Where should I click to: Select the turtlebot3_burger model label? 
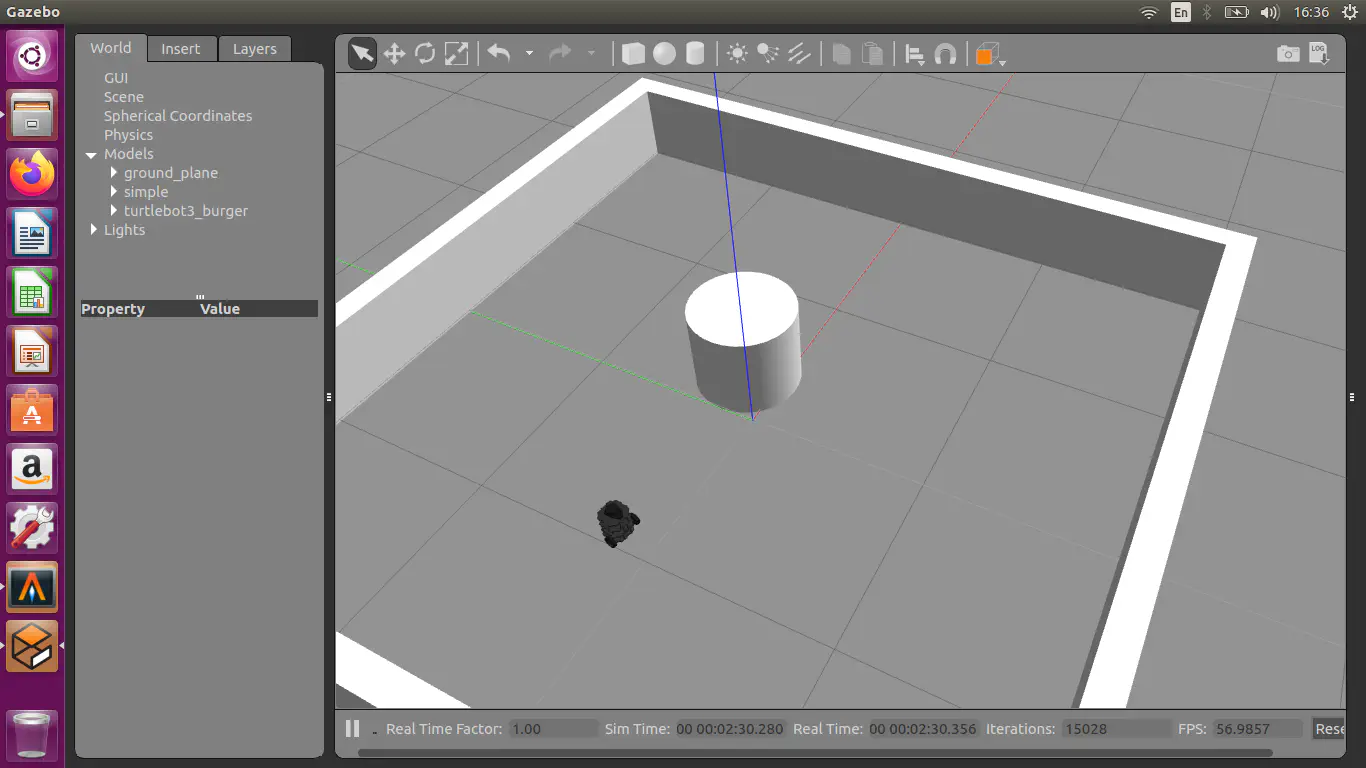[186, 211]
